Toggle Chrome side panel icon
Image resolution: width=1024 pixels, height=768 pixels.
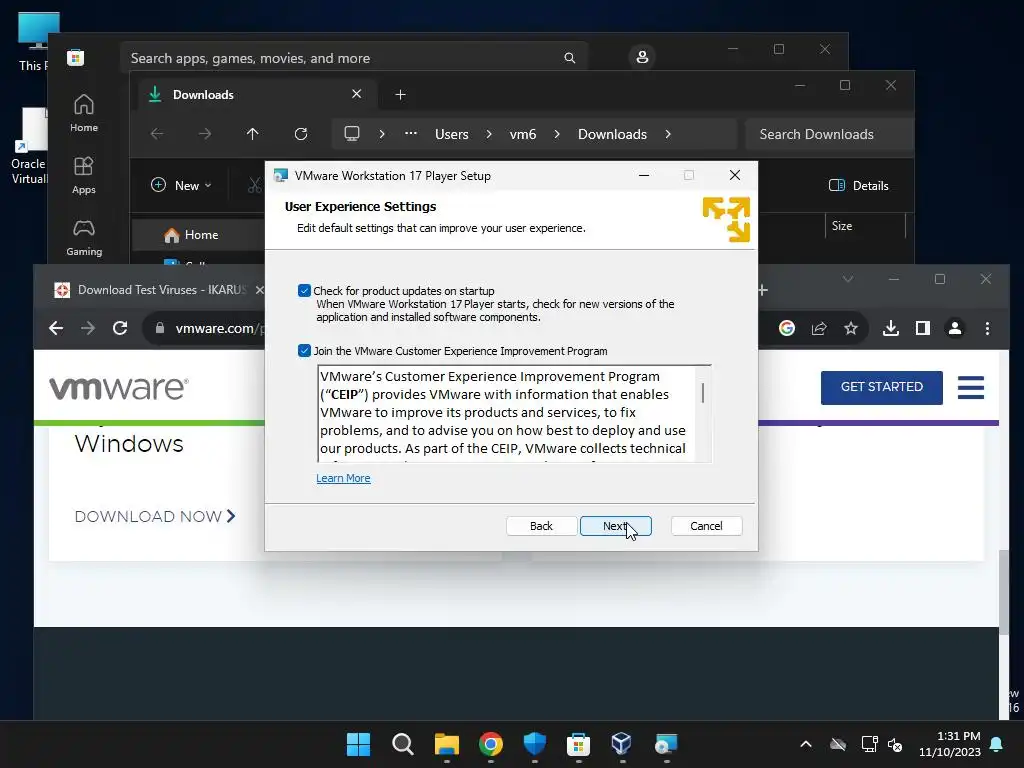click(923, 328)
